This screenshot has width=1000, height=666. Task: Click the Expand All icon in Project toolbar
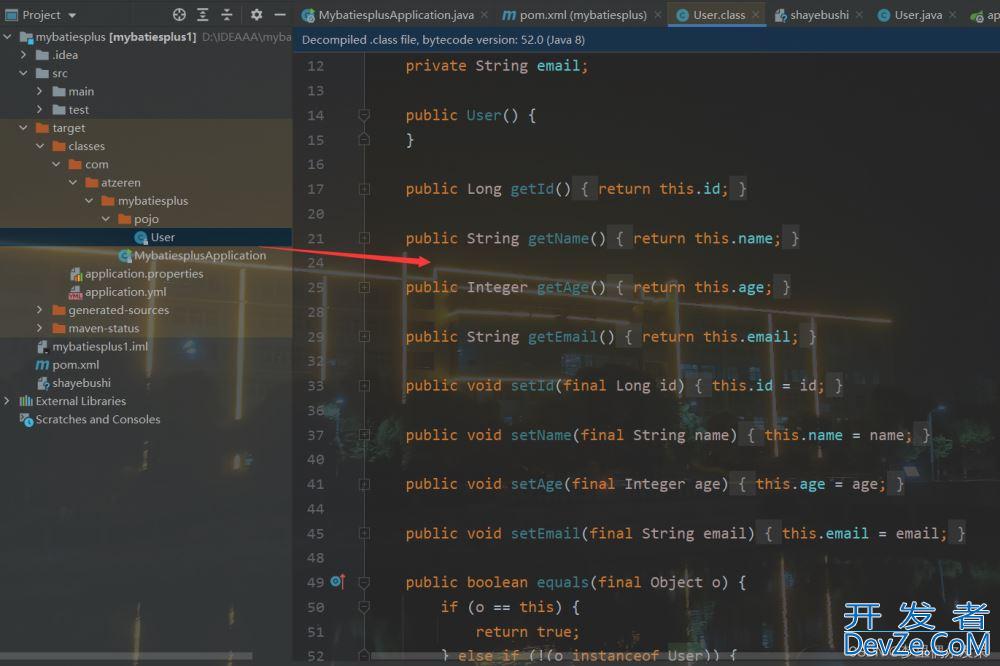click(203, 15)
